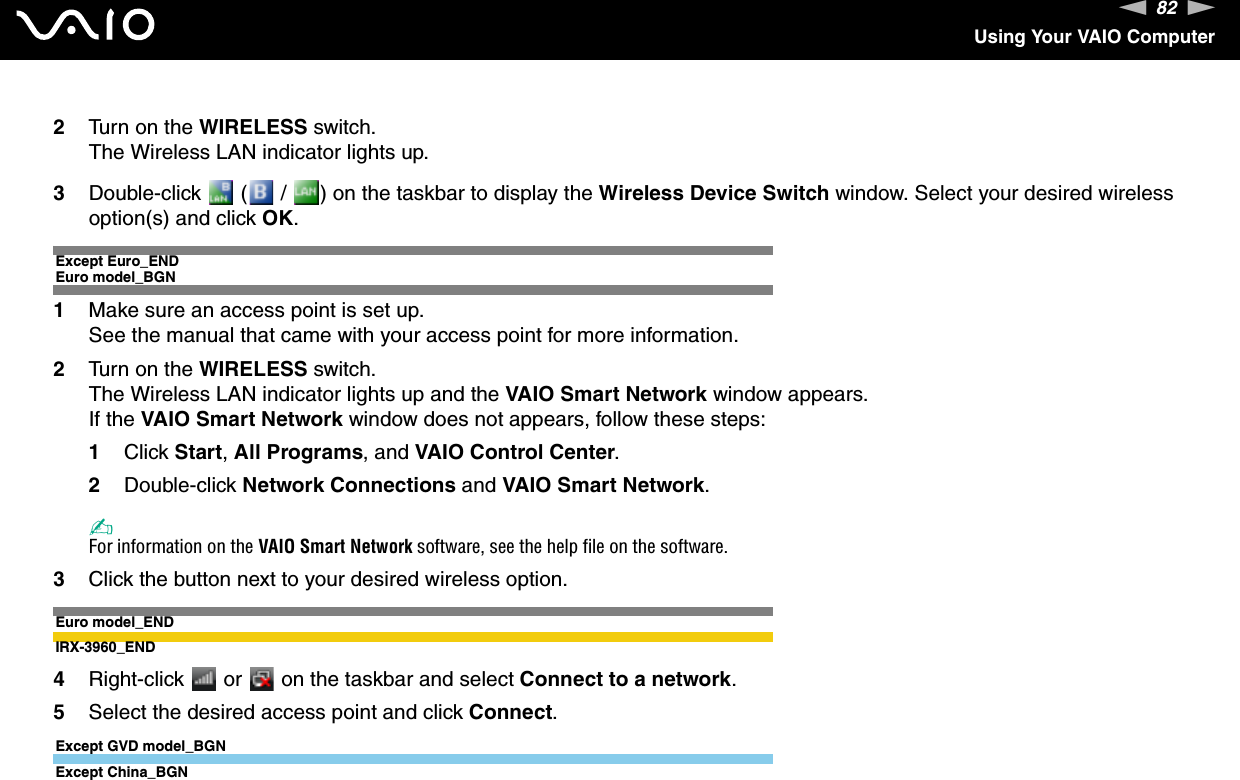1240x780 pixels.
Task: Click the bold Network Connections text
Action: pyautogui.click(x=349, y=485)
